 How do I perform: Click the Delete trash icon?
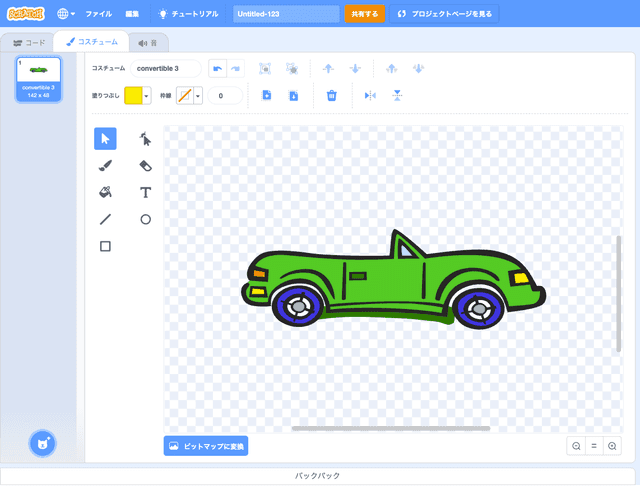[x=332, y=95]
